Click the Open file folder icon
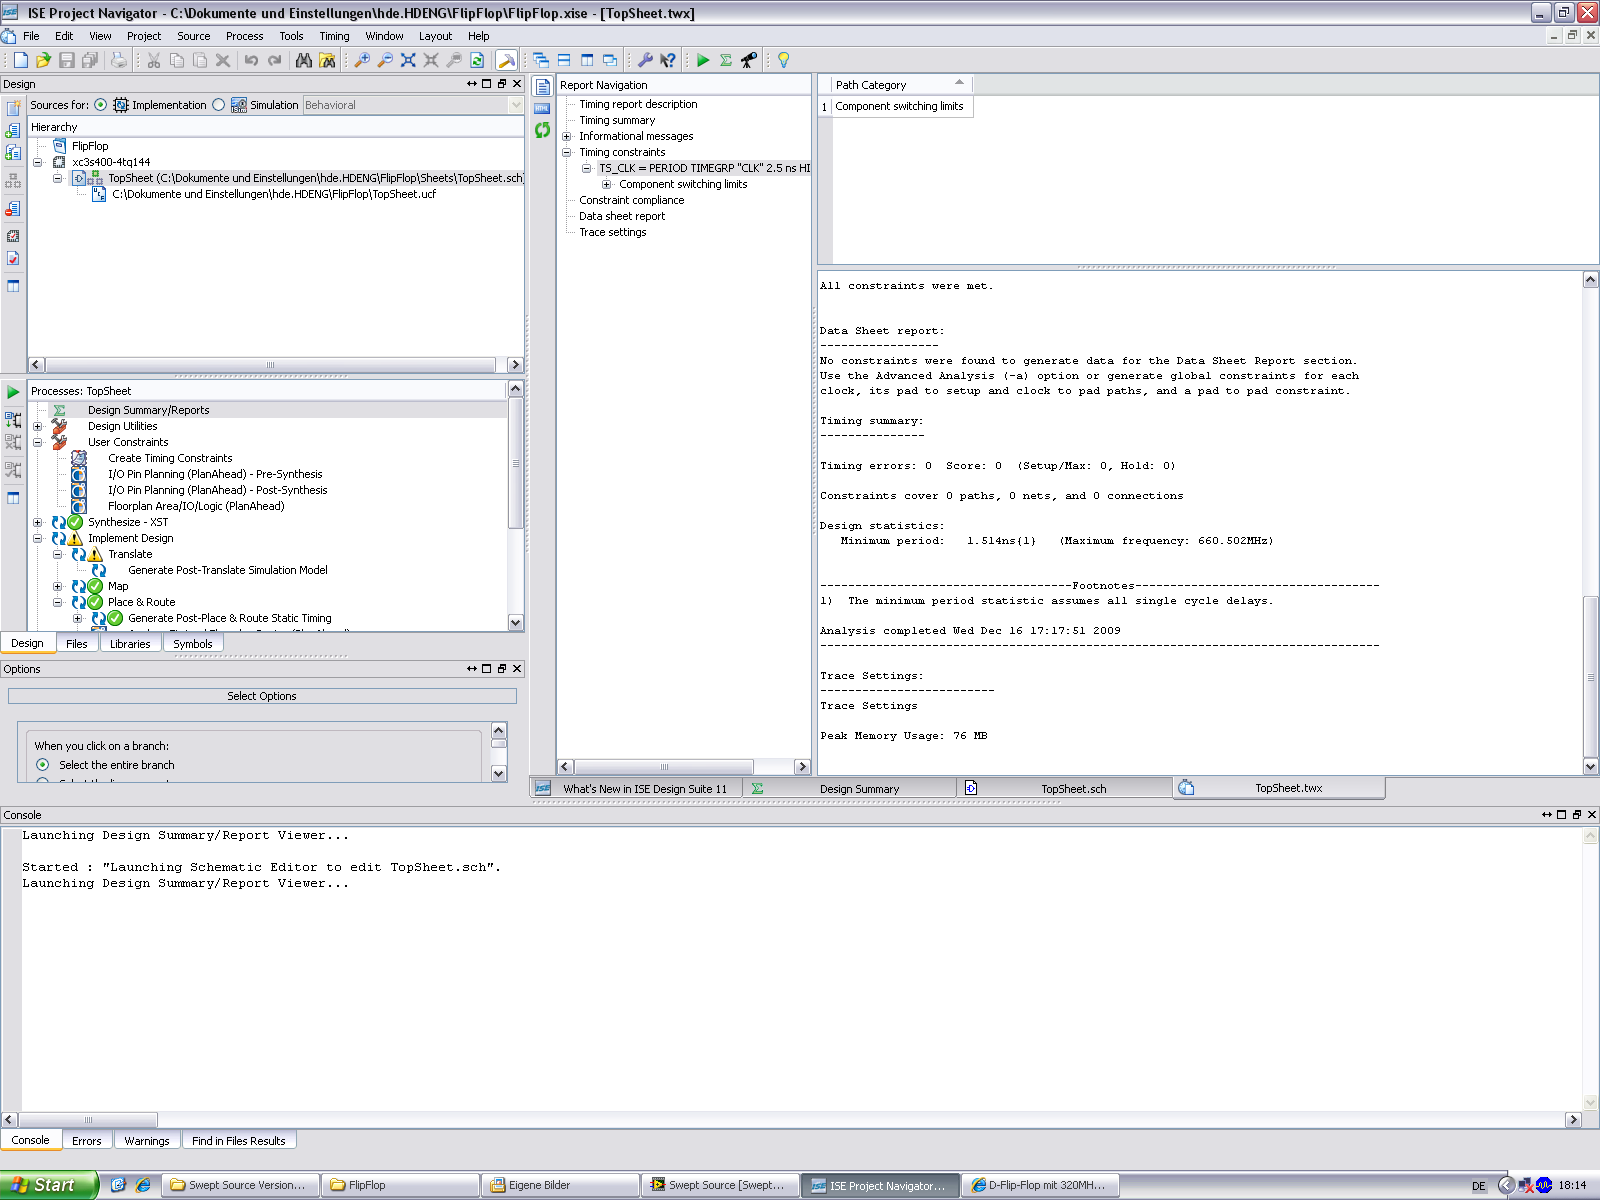Image resolution: width=1600 pixels, height=1200 pixels. pos(43,60)
